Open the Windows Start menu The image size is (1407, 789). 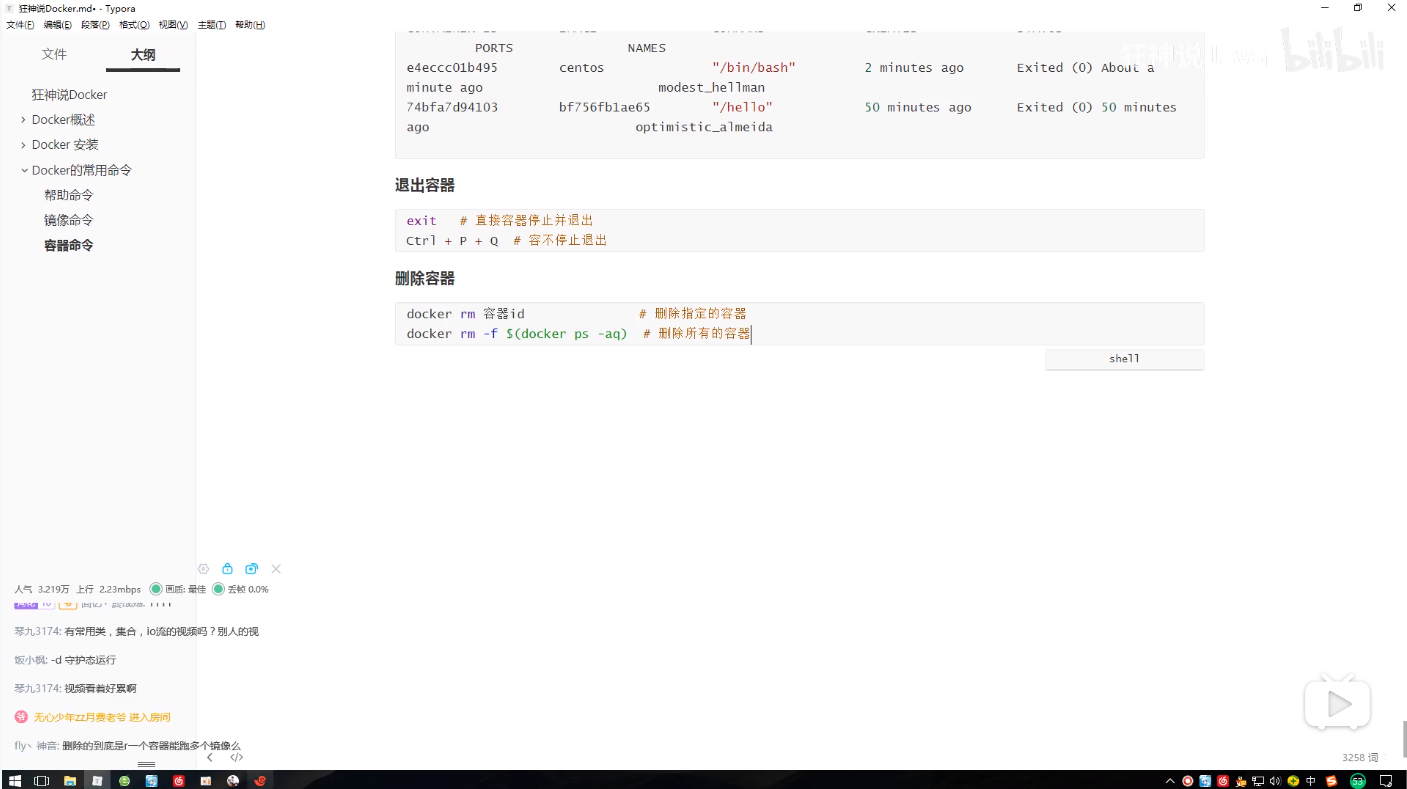[x=14, y=781]
